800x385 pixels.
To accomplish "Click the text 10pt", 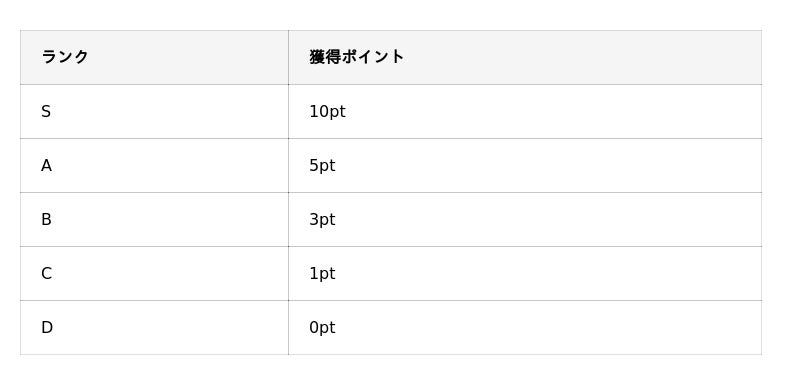I will click(328, 112).
